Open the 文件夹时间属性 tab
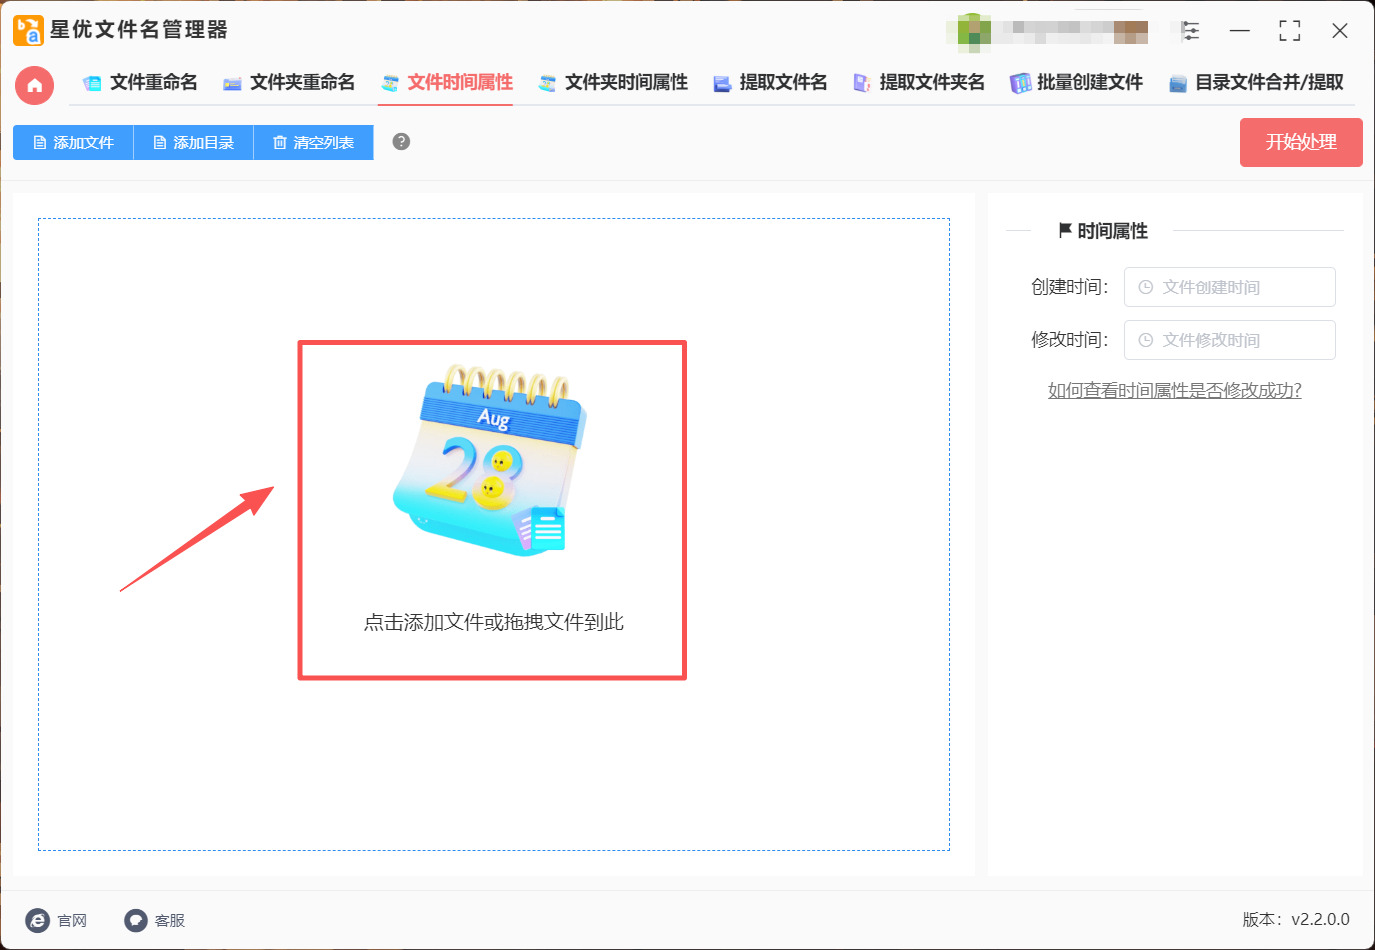 tap(613, 83)
